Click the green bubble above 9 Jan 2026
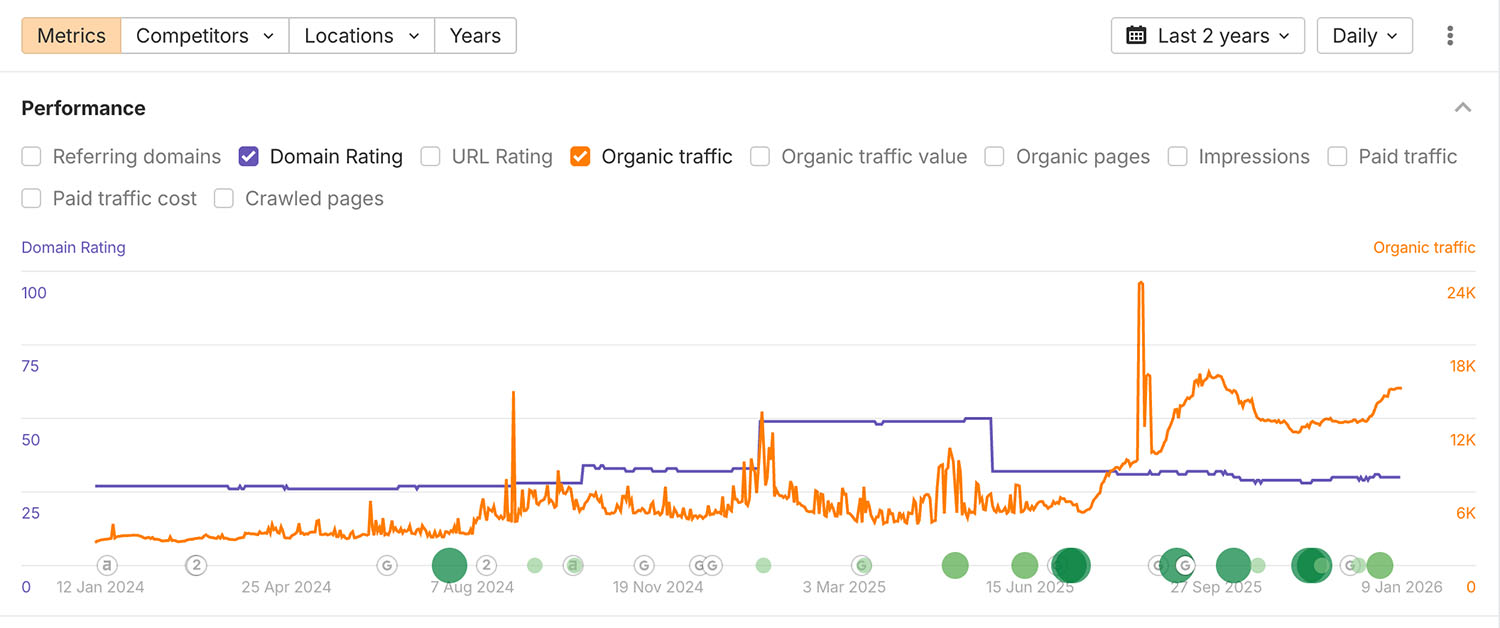Image resolution: width=1500 pixels, height=628 pixels. pyautogui.click(x=1379, y=565)
